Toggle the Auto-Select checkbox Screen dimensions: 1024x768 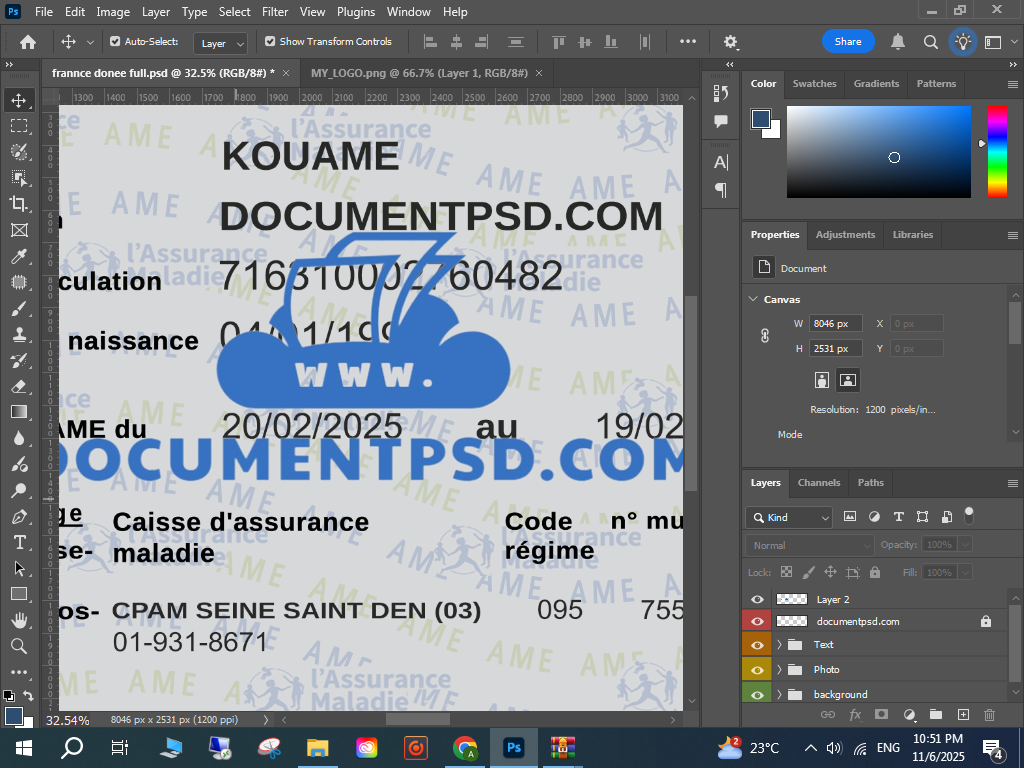[115, 42]
